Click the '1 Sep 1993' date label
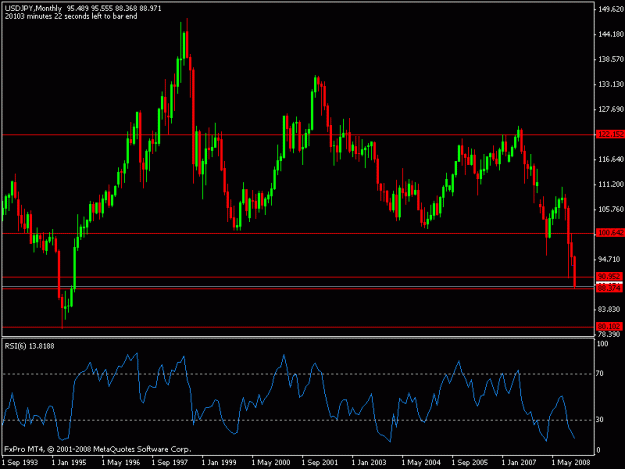 (x=20, y=463)
